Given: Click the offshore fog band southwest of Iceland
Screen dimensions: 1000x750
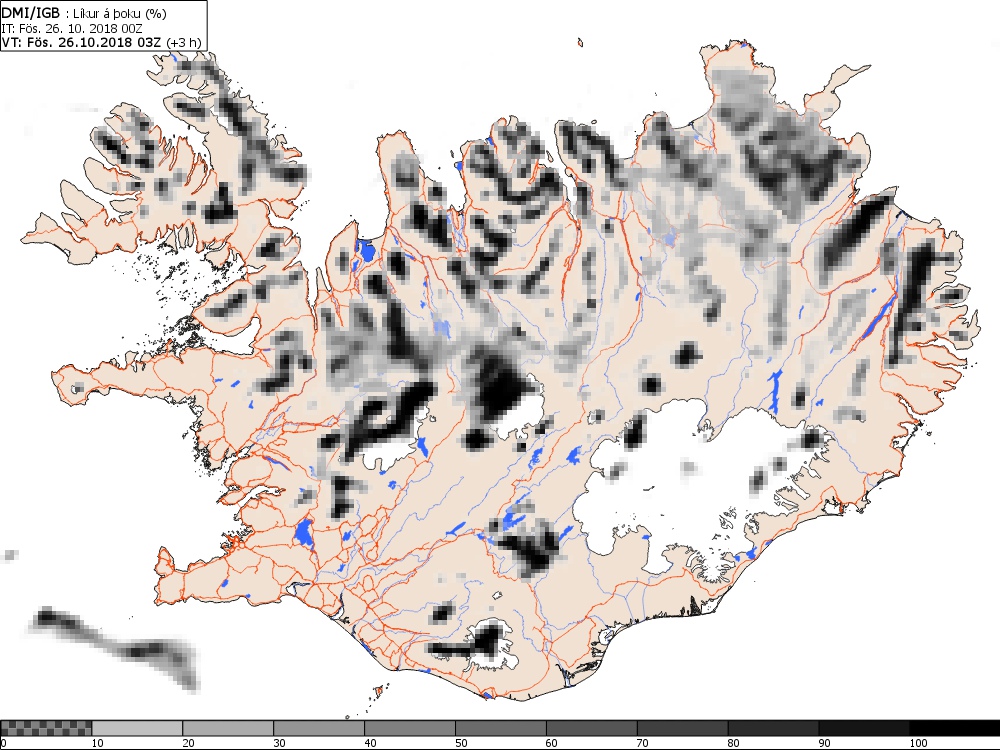Looking at the screenshot, I should coord(115,645).
